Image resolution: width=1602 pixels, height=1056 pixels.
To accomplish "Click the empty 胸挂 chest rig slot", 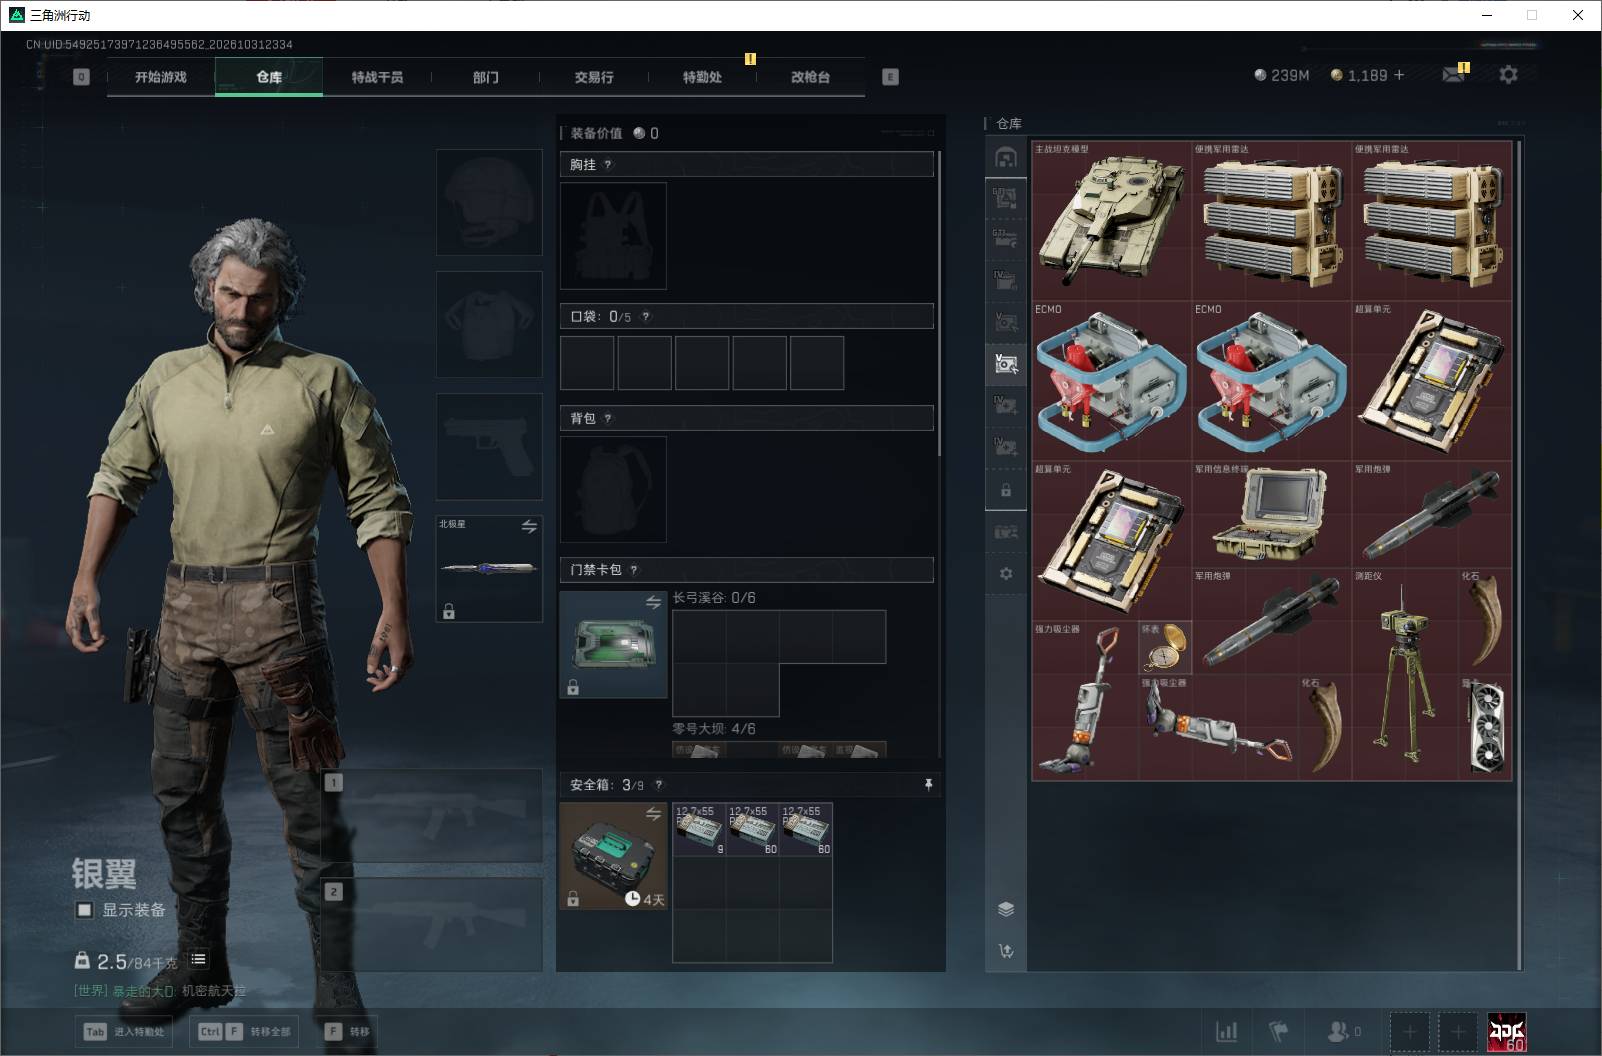I will [x=613, y=236].
